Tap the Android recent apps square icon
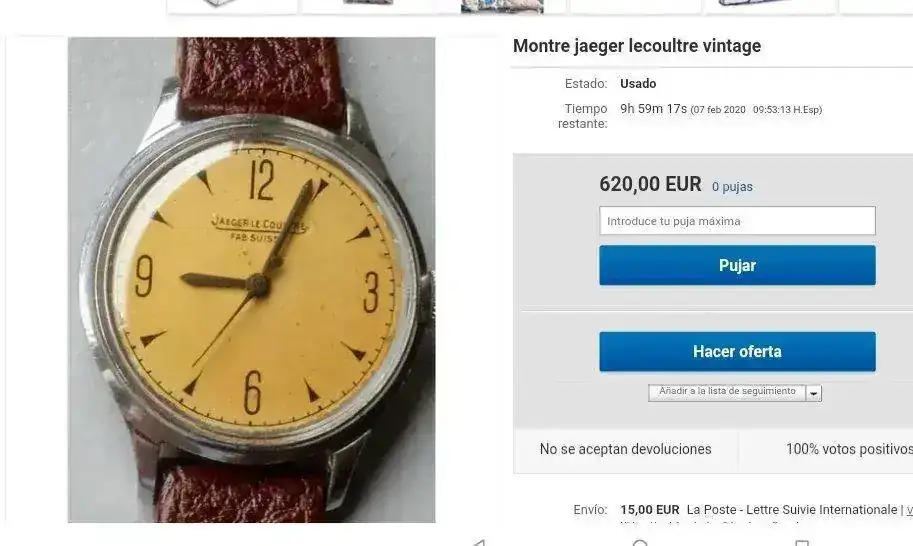The height and width of the screenshot is (546, 913). (x=802, y=543)
